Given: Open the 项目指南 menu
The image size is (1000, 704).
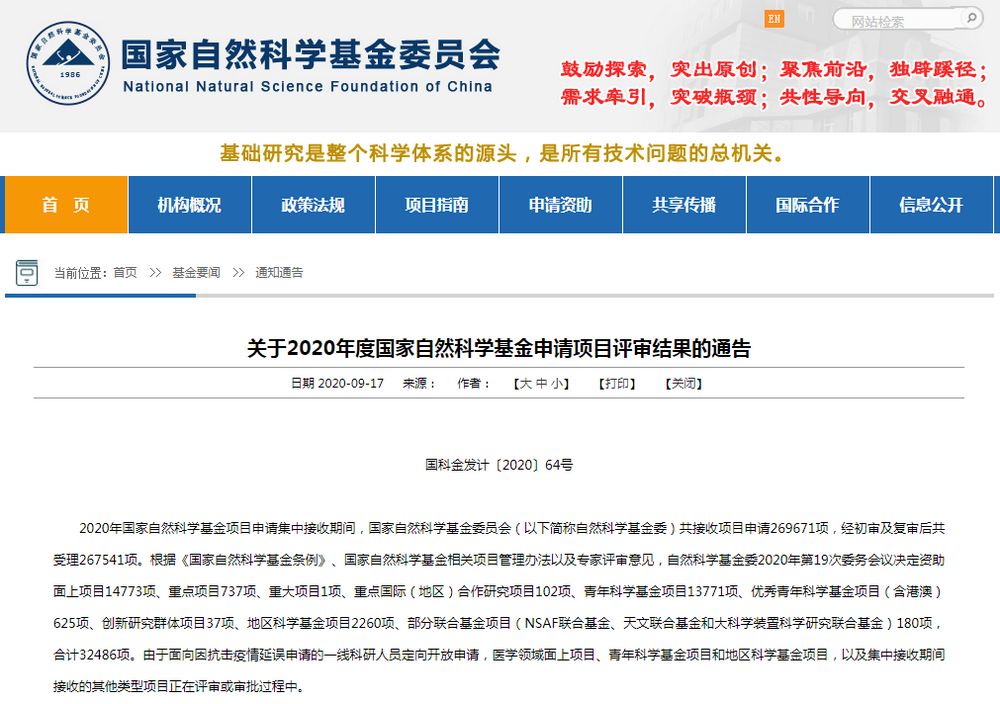Looking at the screenshot, I should 437,205.
